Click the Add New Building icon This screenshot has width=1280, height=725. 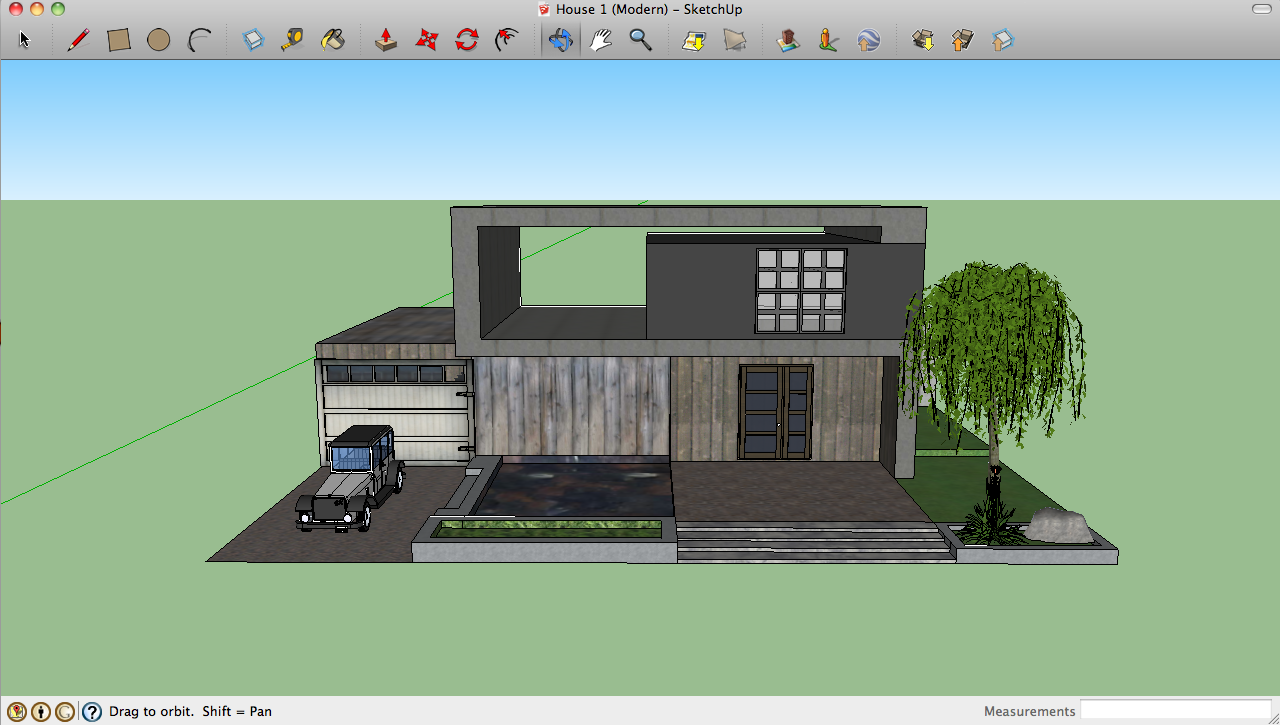tap(788, 40)
